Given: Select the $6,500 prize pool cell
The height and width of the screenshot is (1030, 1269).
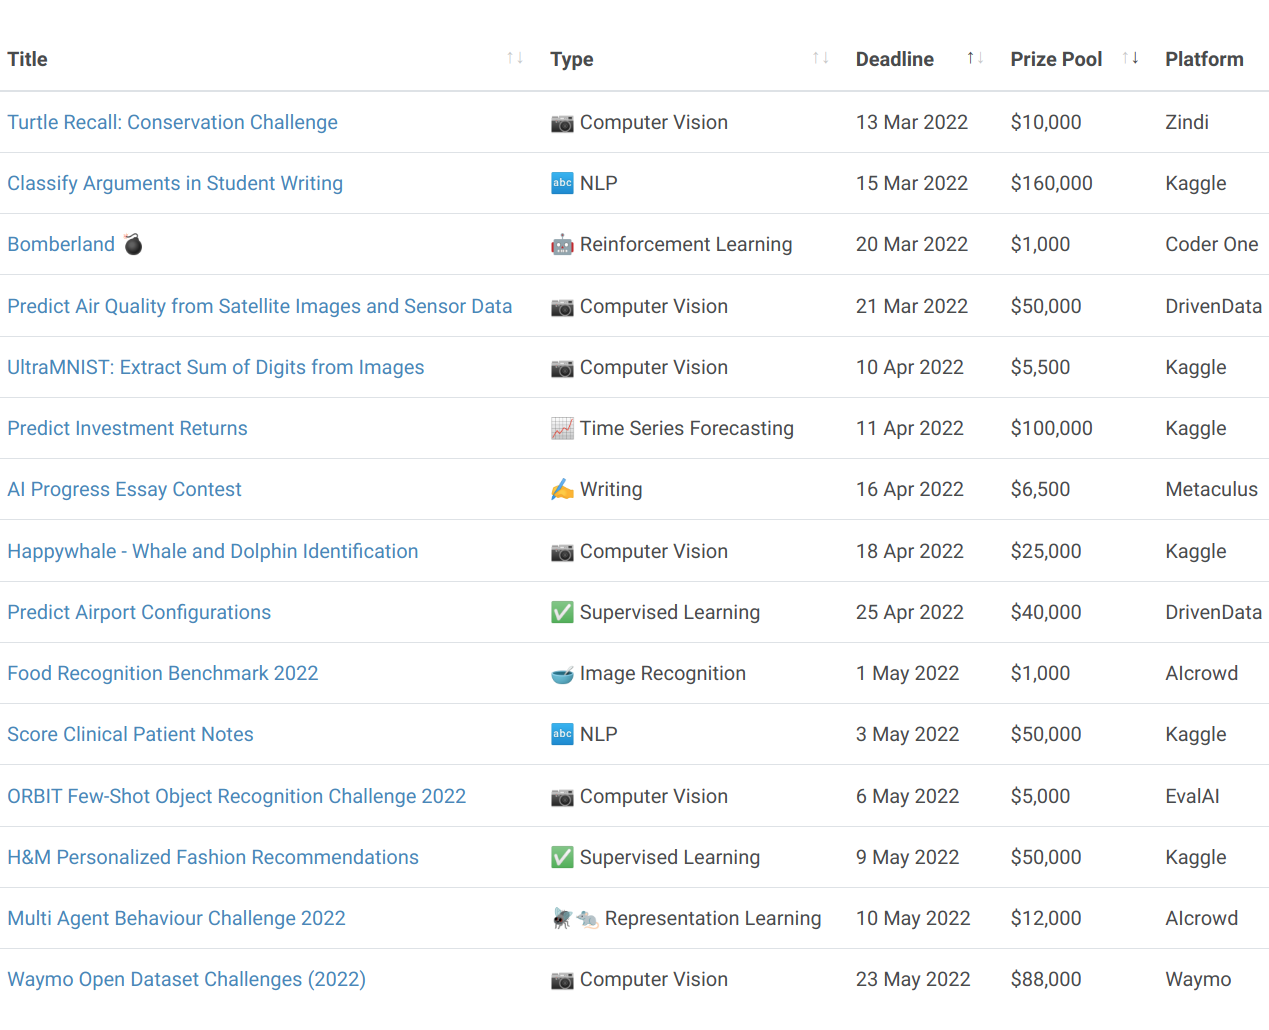Looking at the screenshot, I should click(x=1040, y=489).
